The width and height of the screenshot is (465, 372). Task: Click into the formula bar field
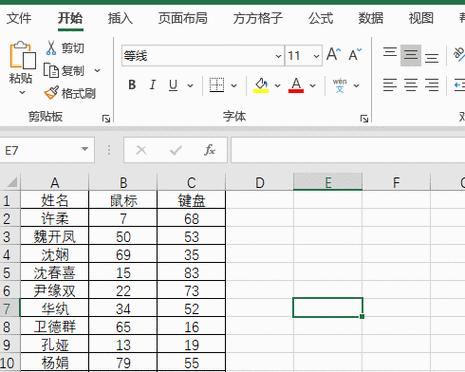(x=348, y=150)
